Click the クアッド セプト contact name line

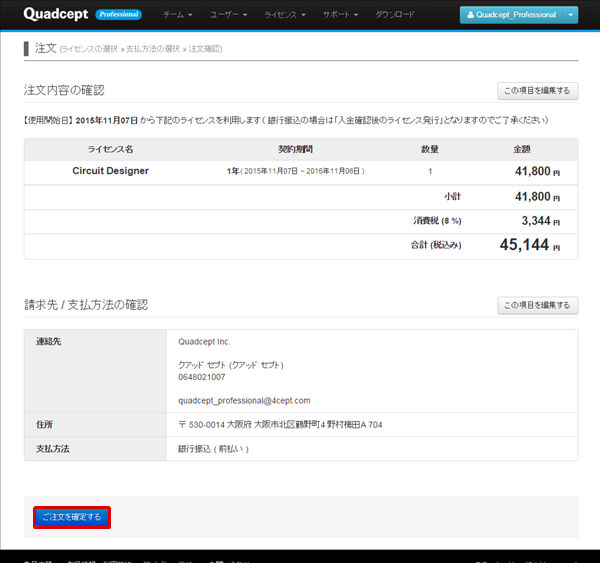click(x=231, y=365)
